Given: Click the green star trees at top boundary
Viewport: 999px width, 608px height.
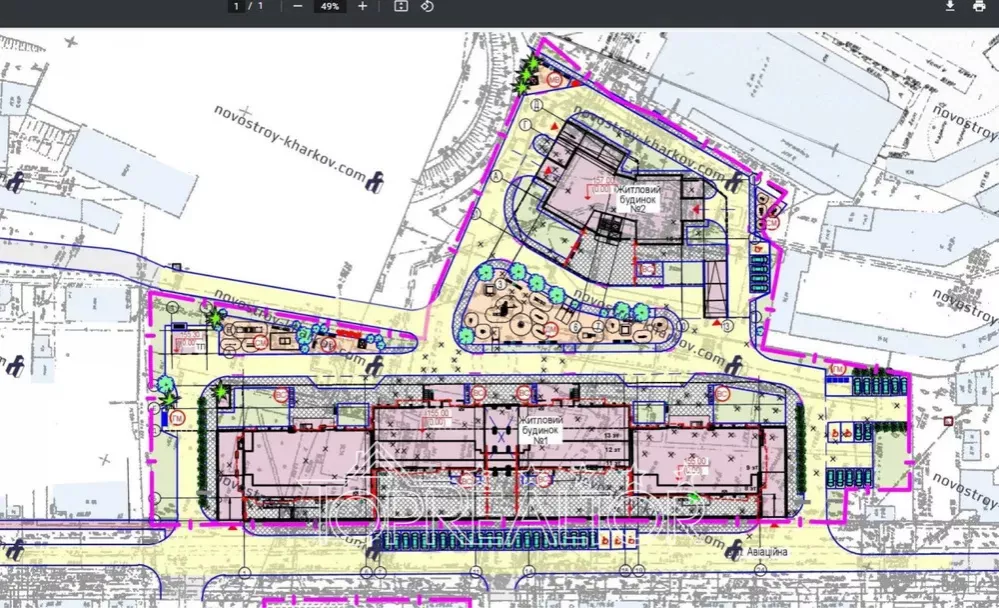Looking at the screenshot, I should (x=527, y=74).
